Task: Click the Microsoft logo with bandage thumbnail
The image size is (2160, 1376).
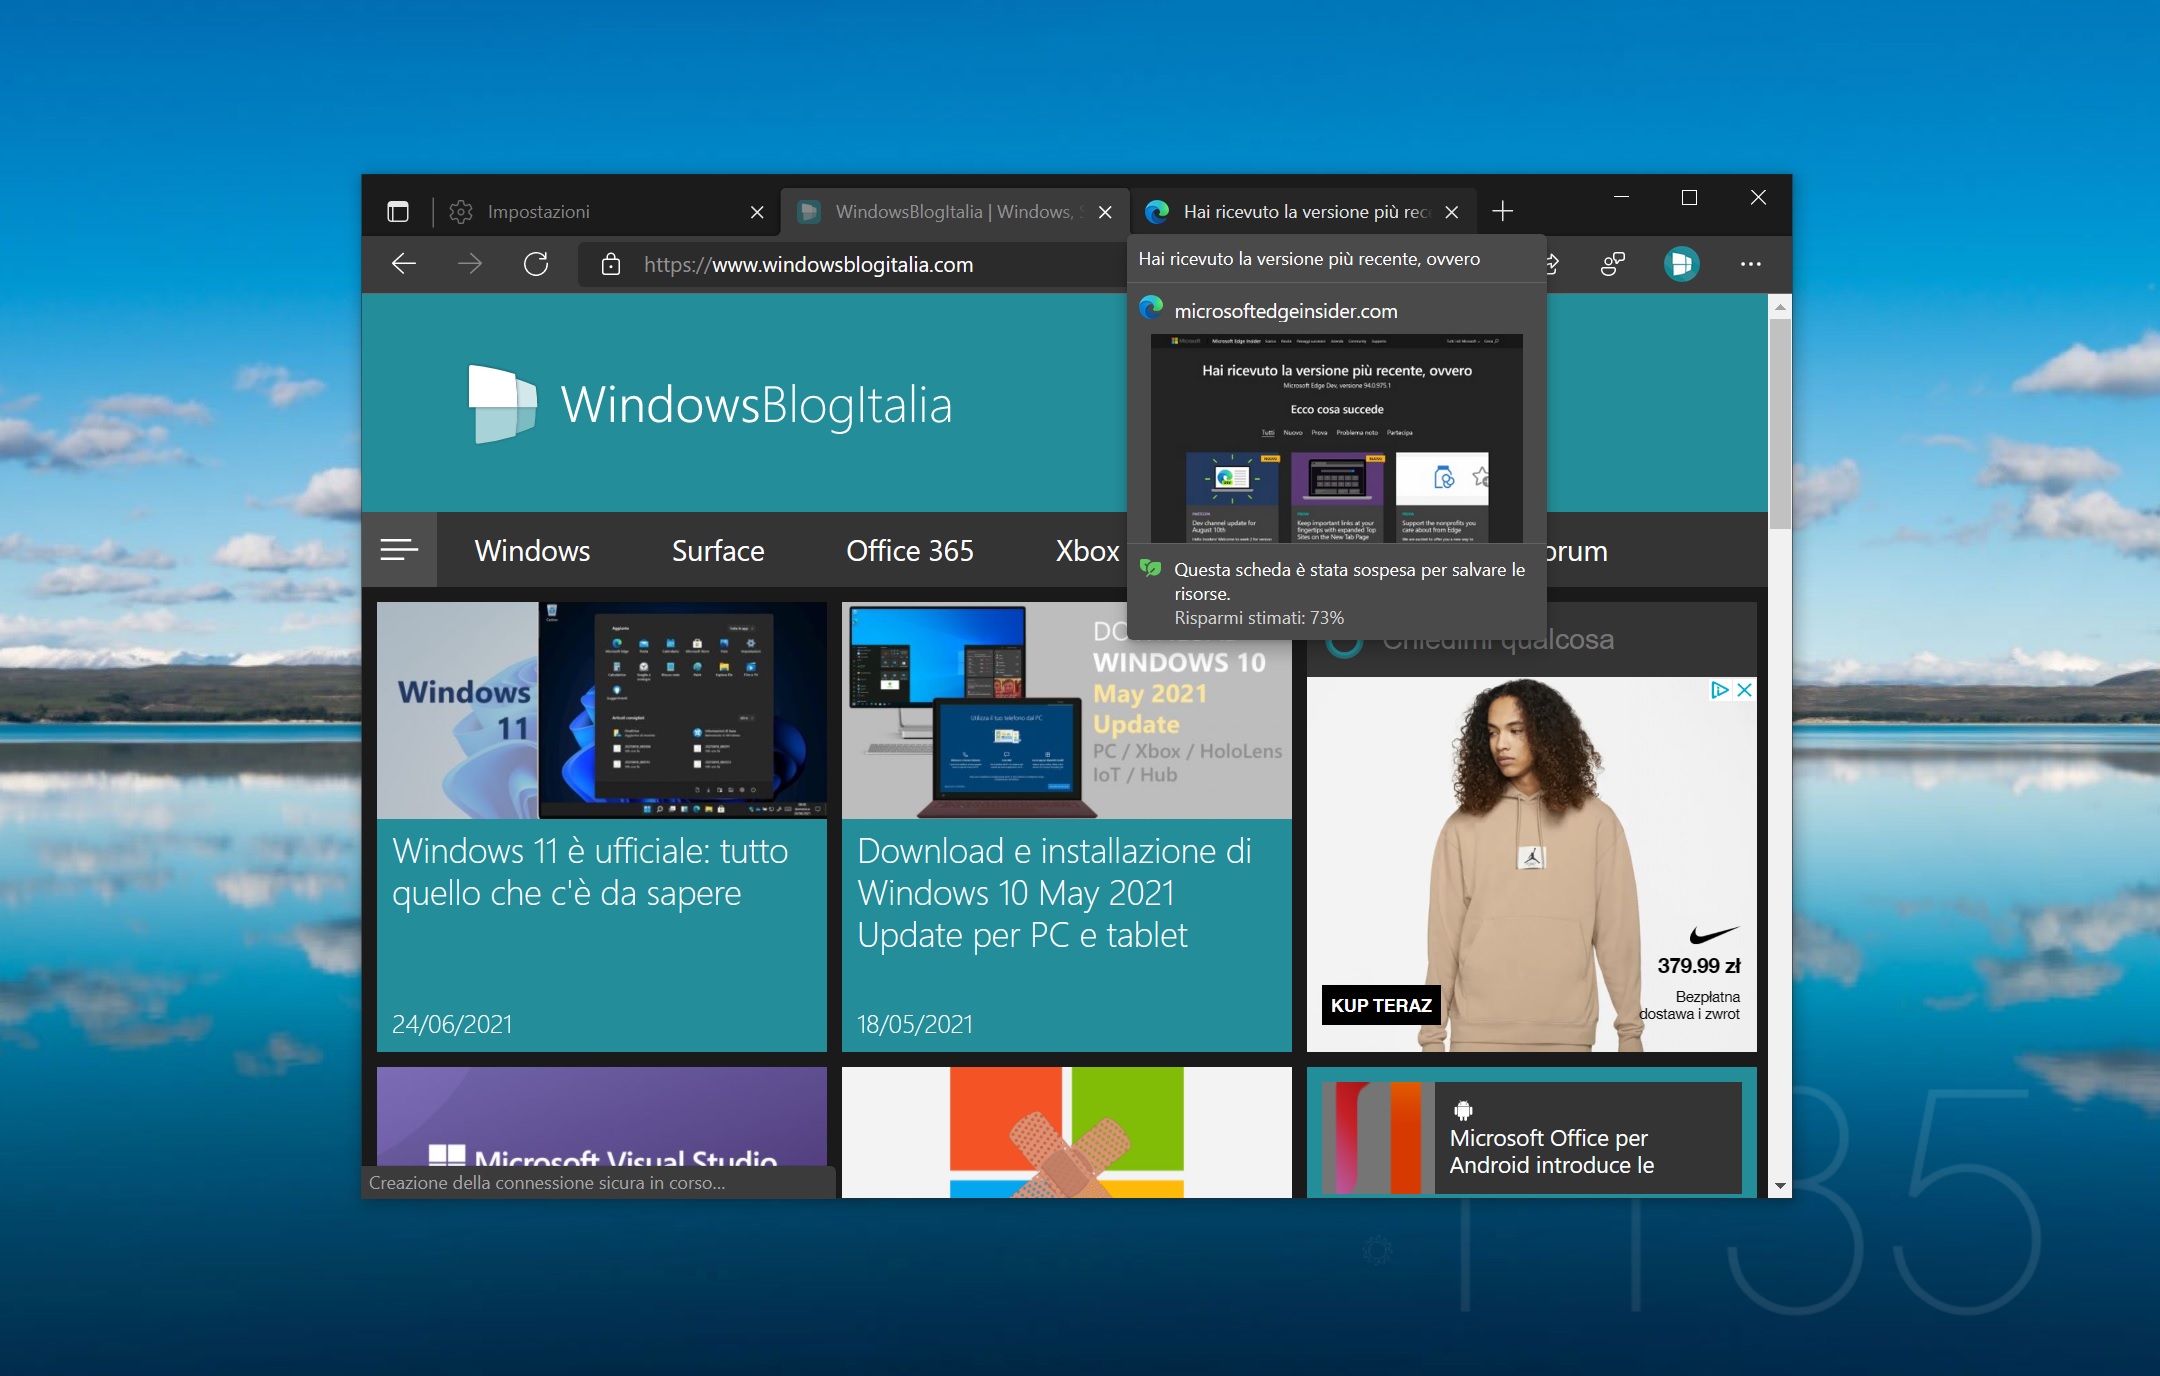Action: 1067,1132
